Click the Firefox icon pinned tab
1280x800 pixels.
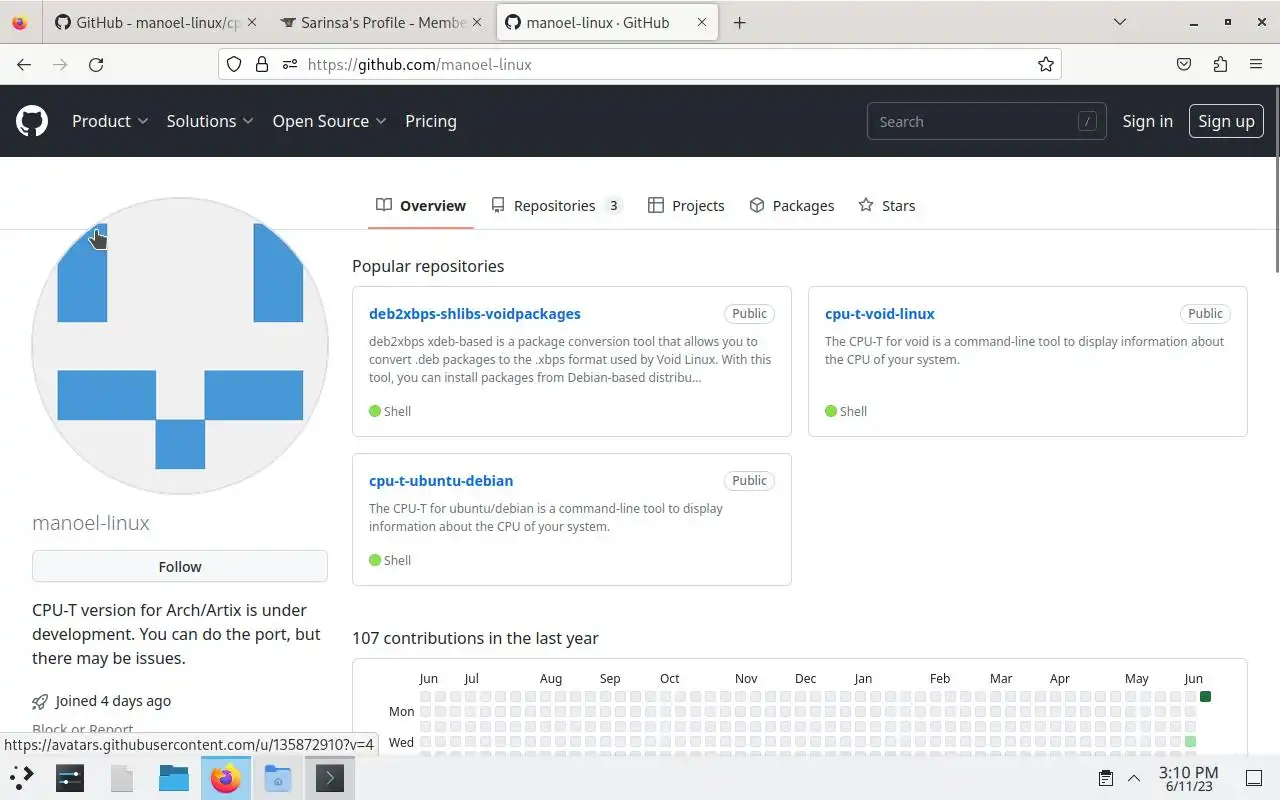tap(19, 22)
